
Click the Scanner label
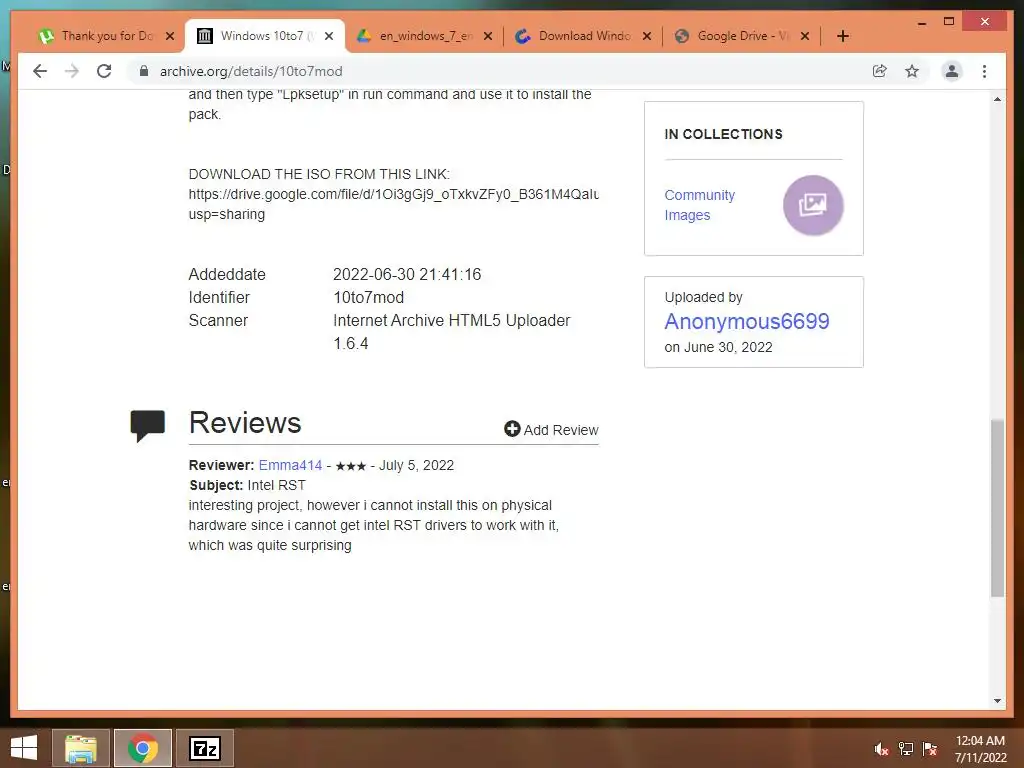click(218, 321)
